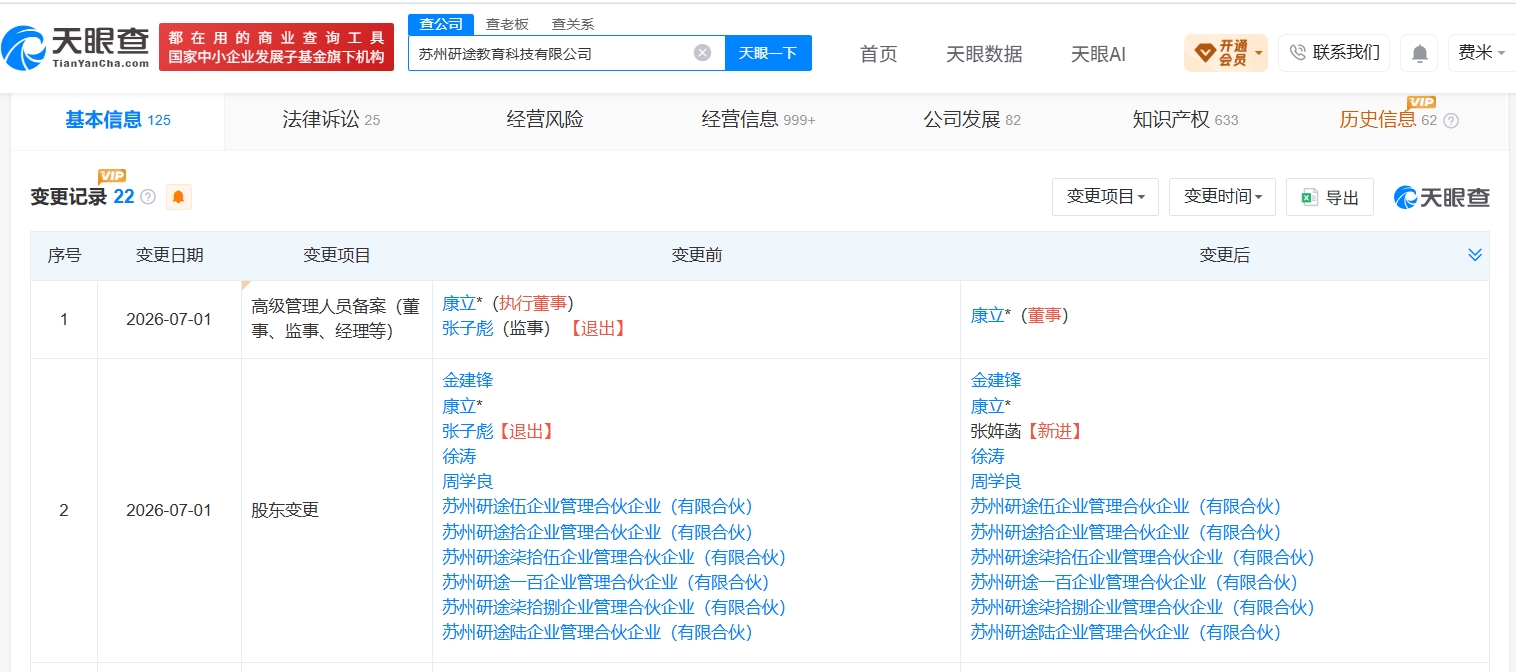Click the 导出 Excel export button

pos(1330,197)
